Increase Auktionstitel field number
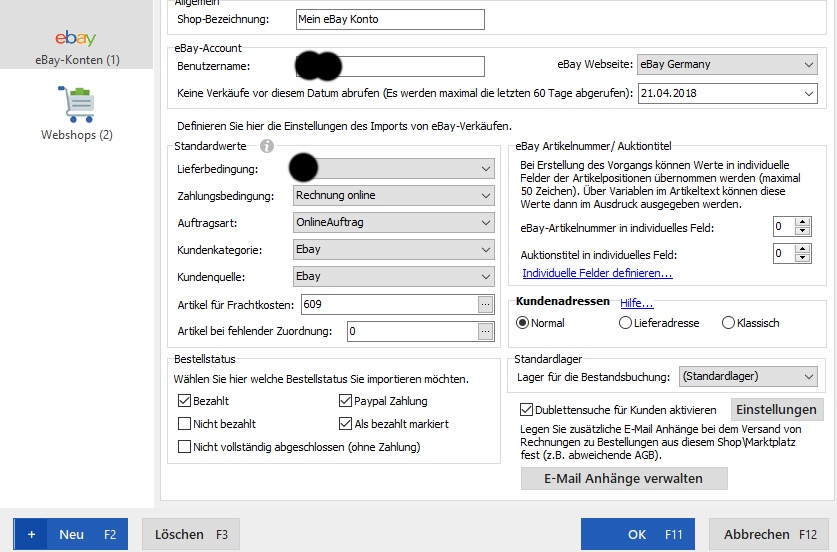Screen dimensions: 837x552 tap(802, 249)
